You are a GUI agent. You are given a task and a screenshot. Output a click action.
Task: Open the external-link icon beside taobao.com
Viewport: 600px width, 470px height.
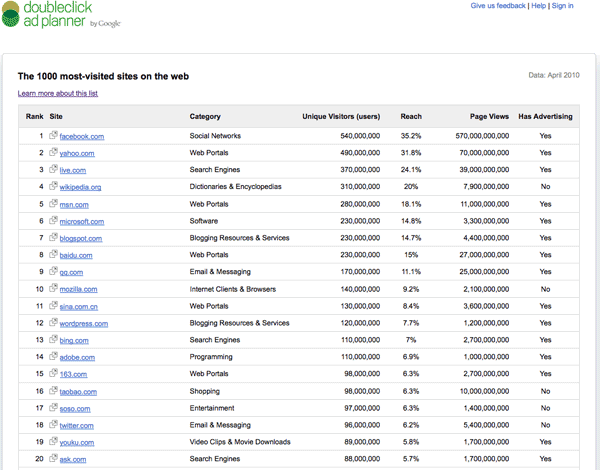point(53,390)
